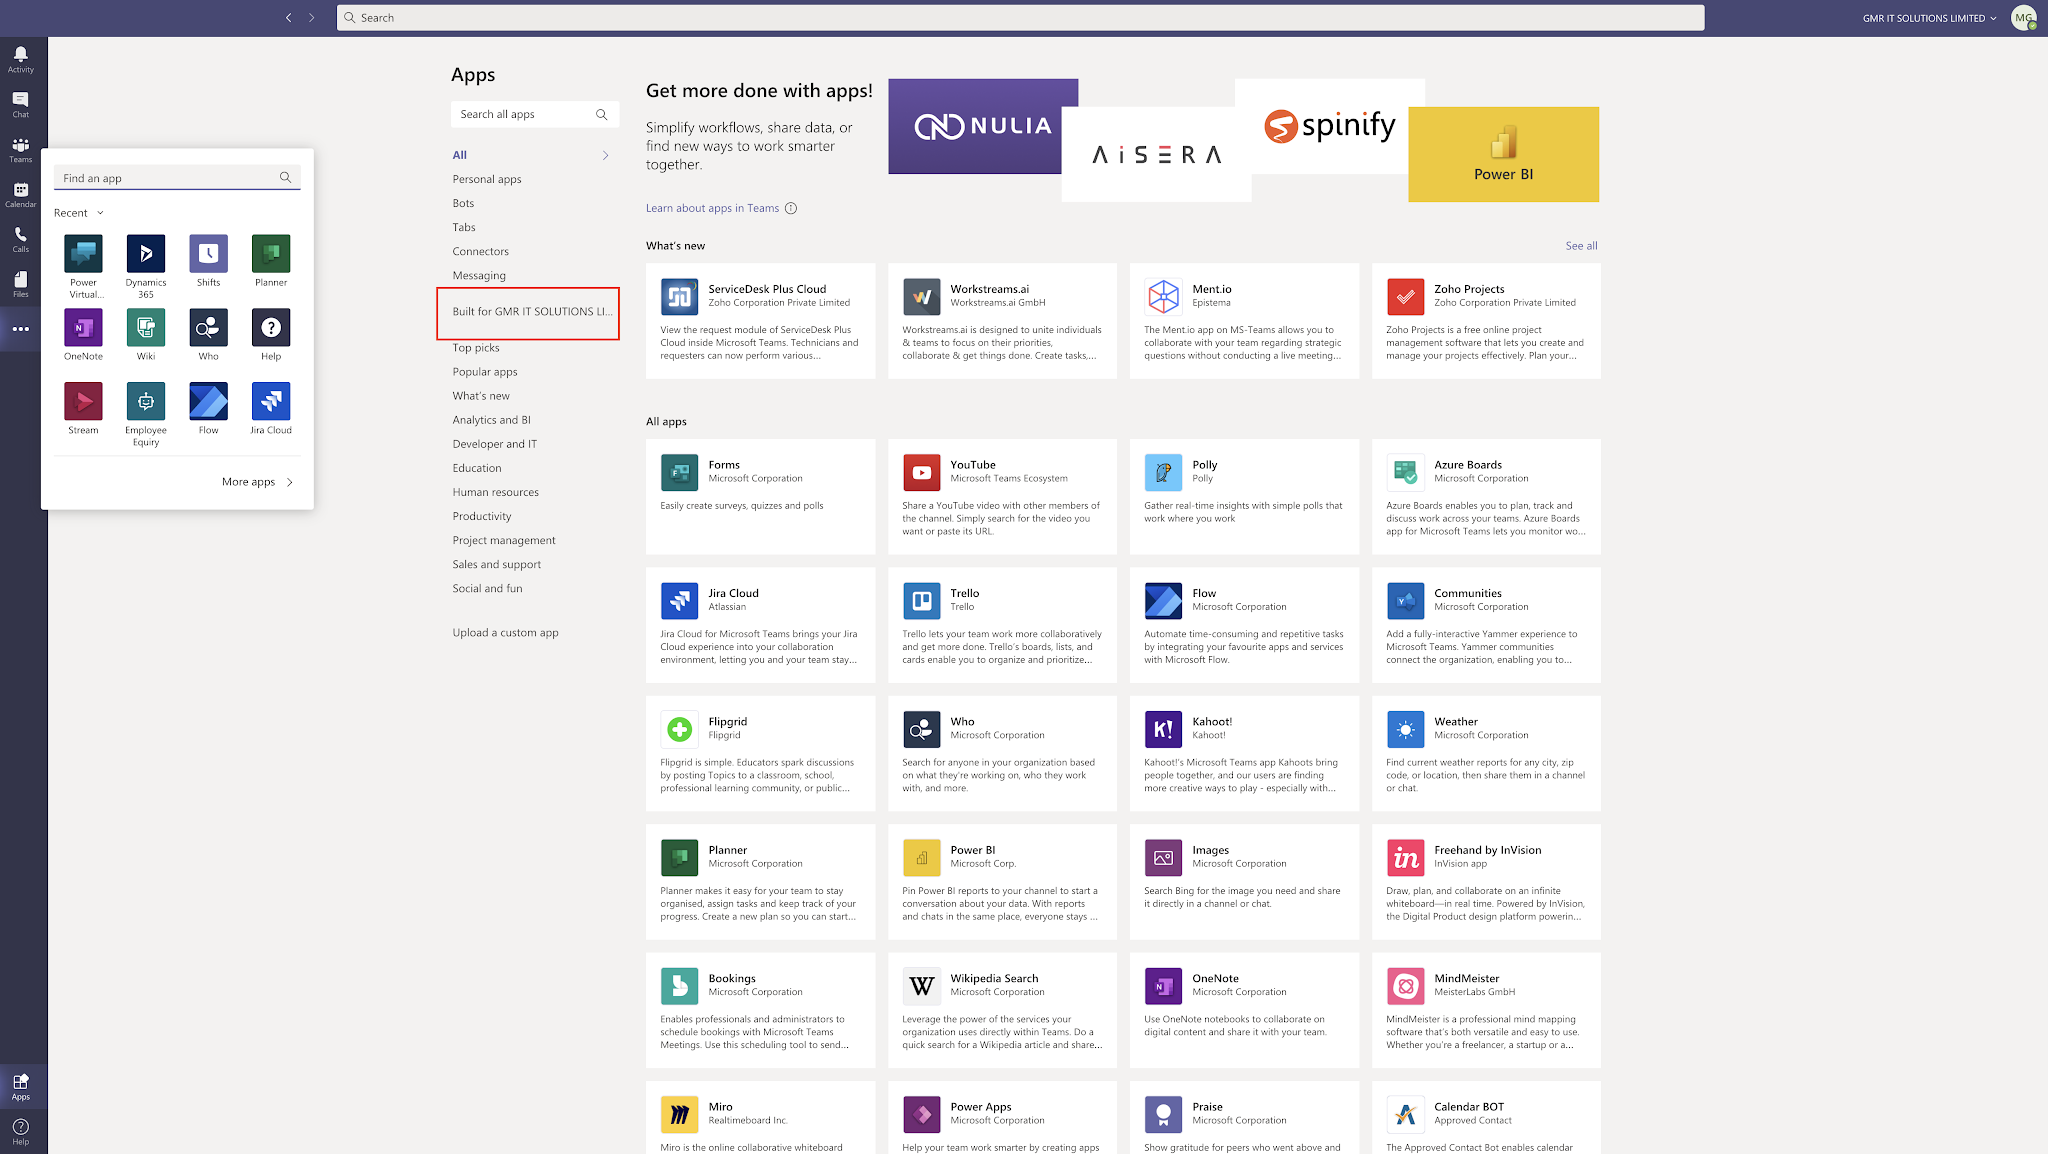Open the Power BI banner tile
This screenshot has height=1154, width=2048.
tap(1503, 155)
